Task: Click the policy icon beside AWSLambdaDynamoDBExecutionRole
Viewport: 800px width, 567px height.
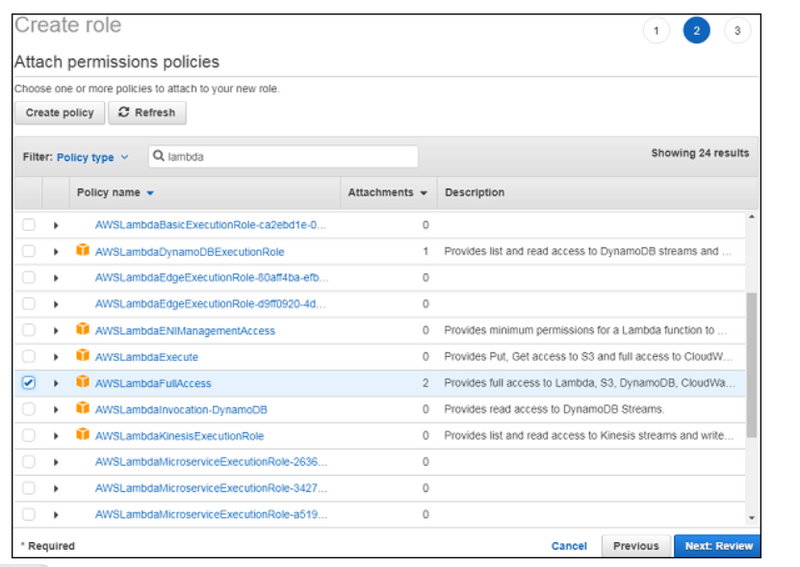Action: (83, 251)
